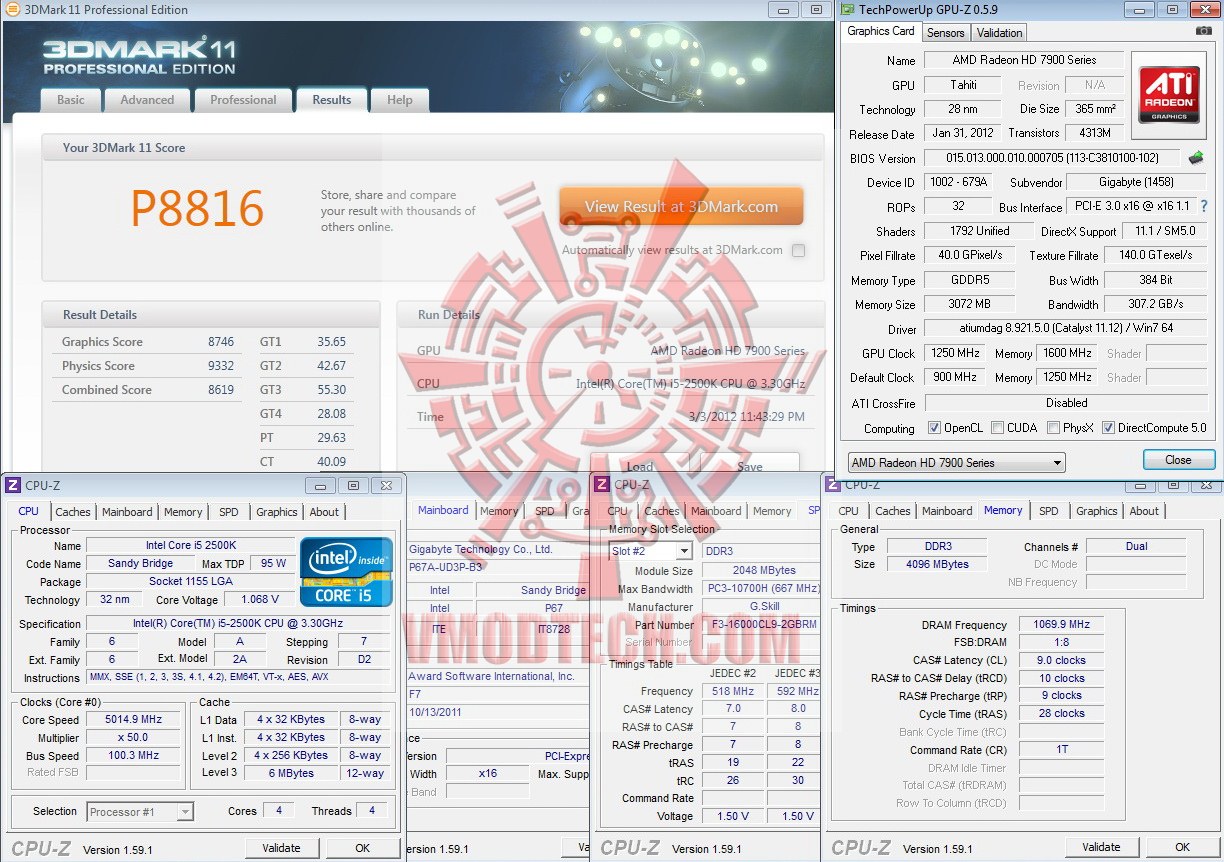The width and height of the screenshot is (1224, 862).
Task: Click the Z icon of the CPU-Z Memory Slot window
Action: click(601, 485)
